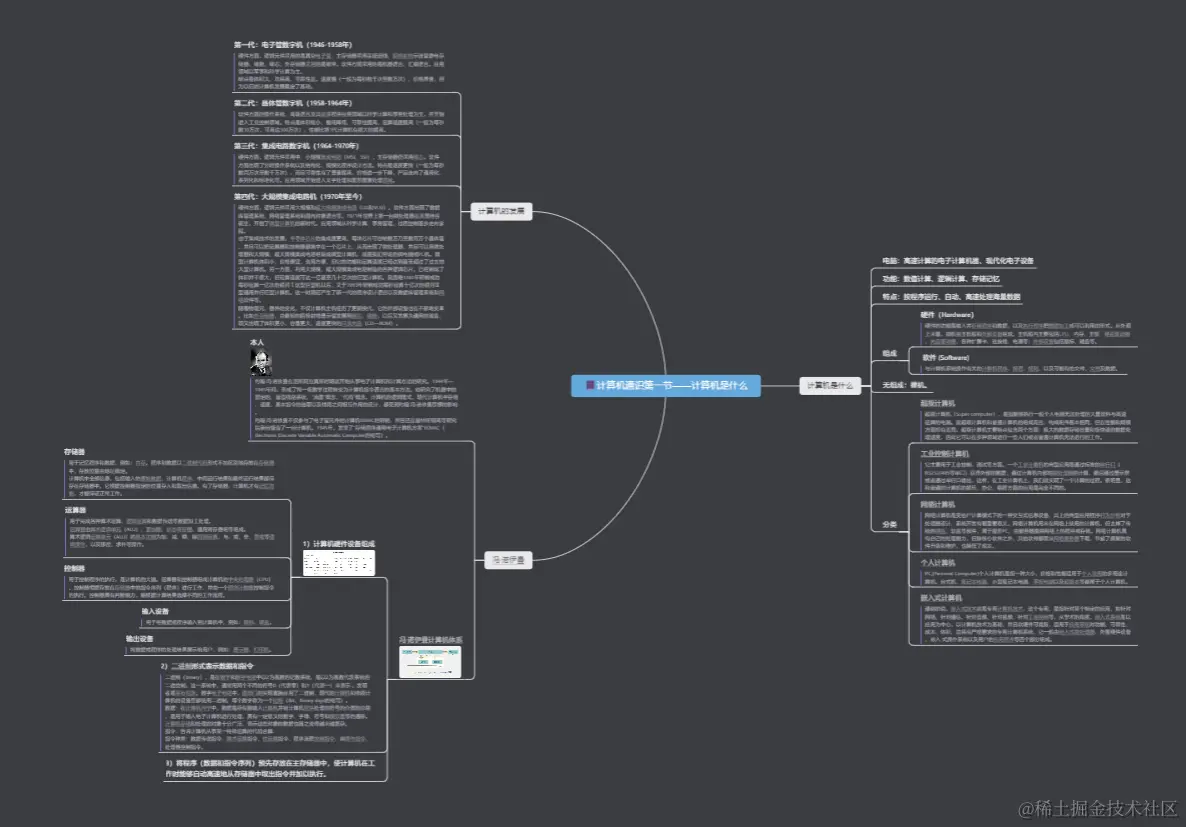Select the 组成 topic
The height and width of the screenshot is (827, 1186).
tap(890, 353)
